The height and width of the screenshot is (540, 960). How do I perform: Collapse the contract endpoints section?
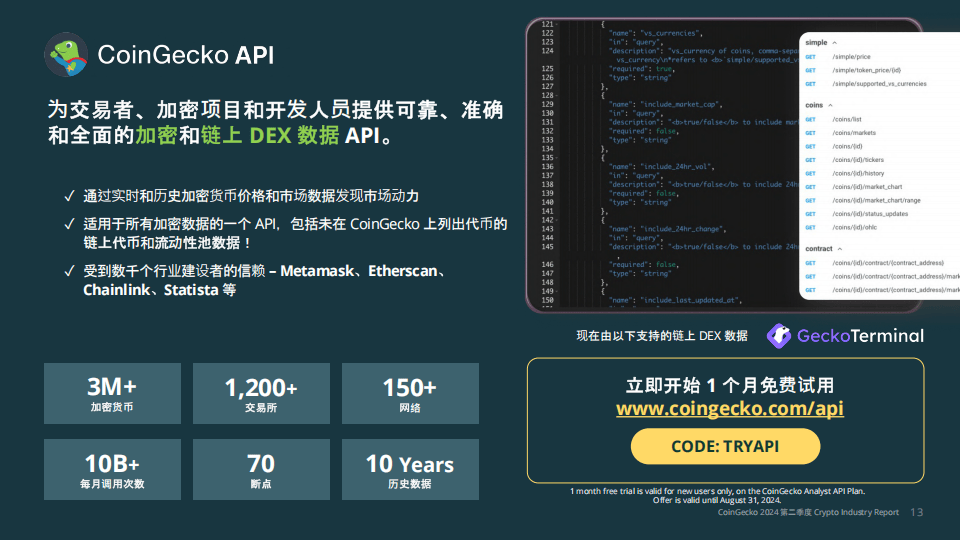pyautogui.click(x=839, y=249)
